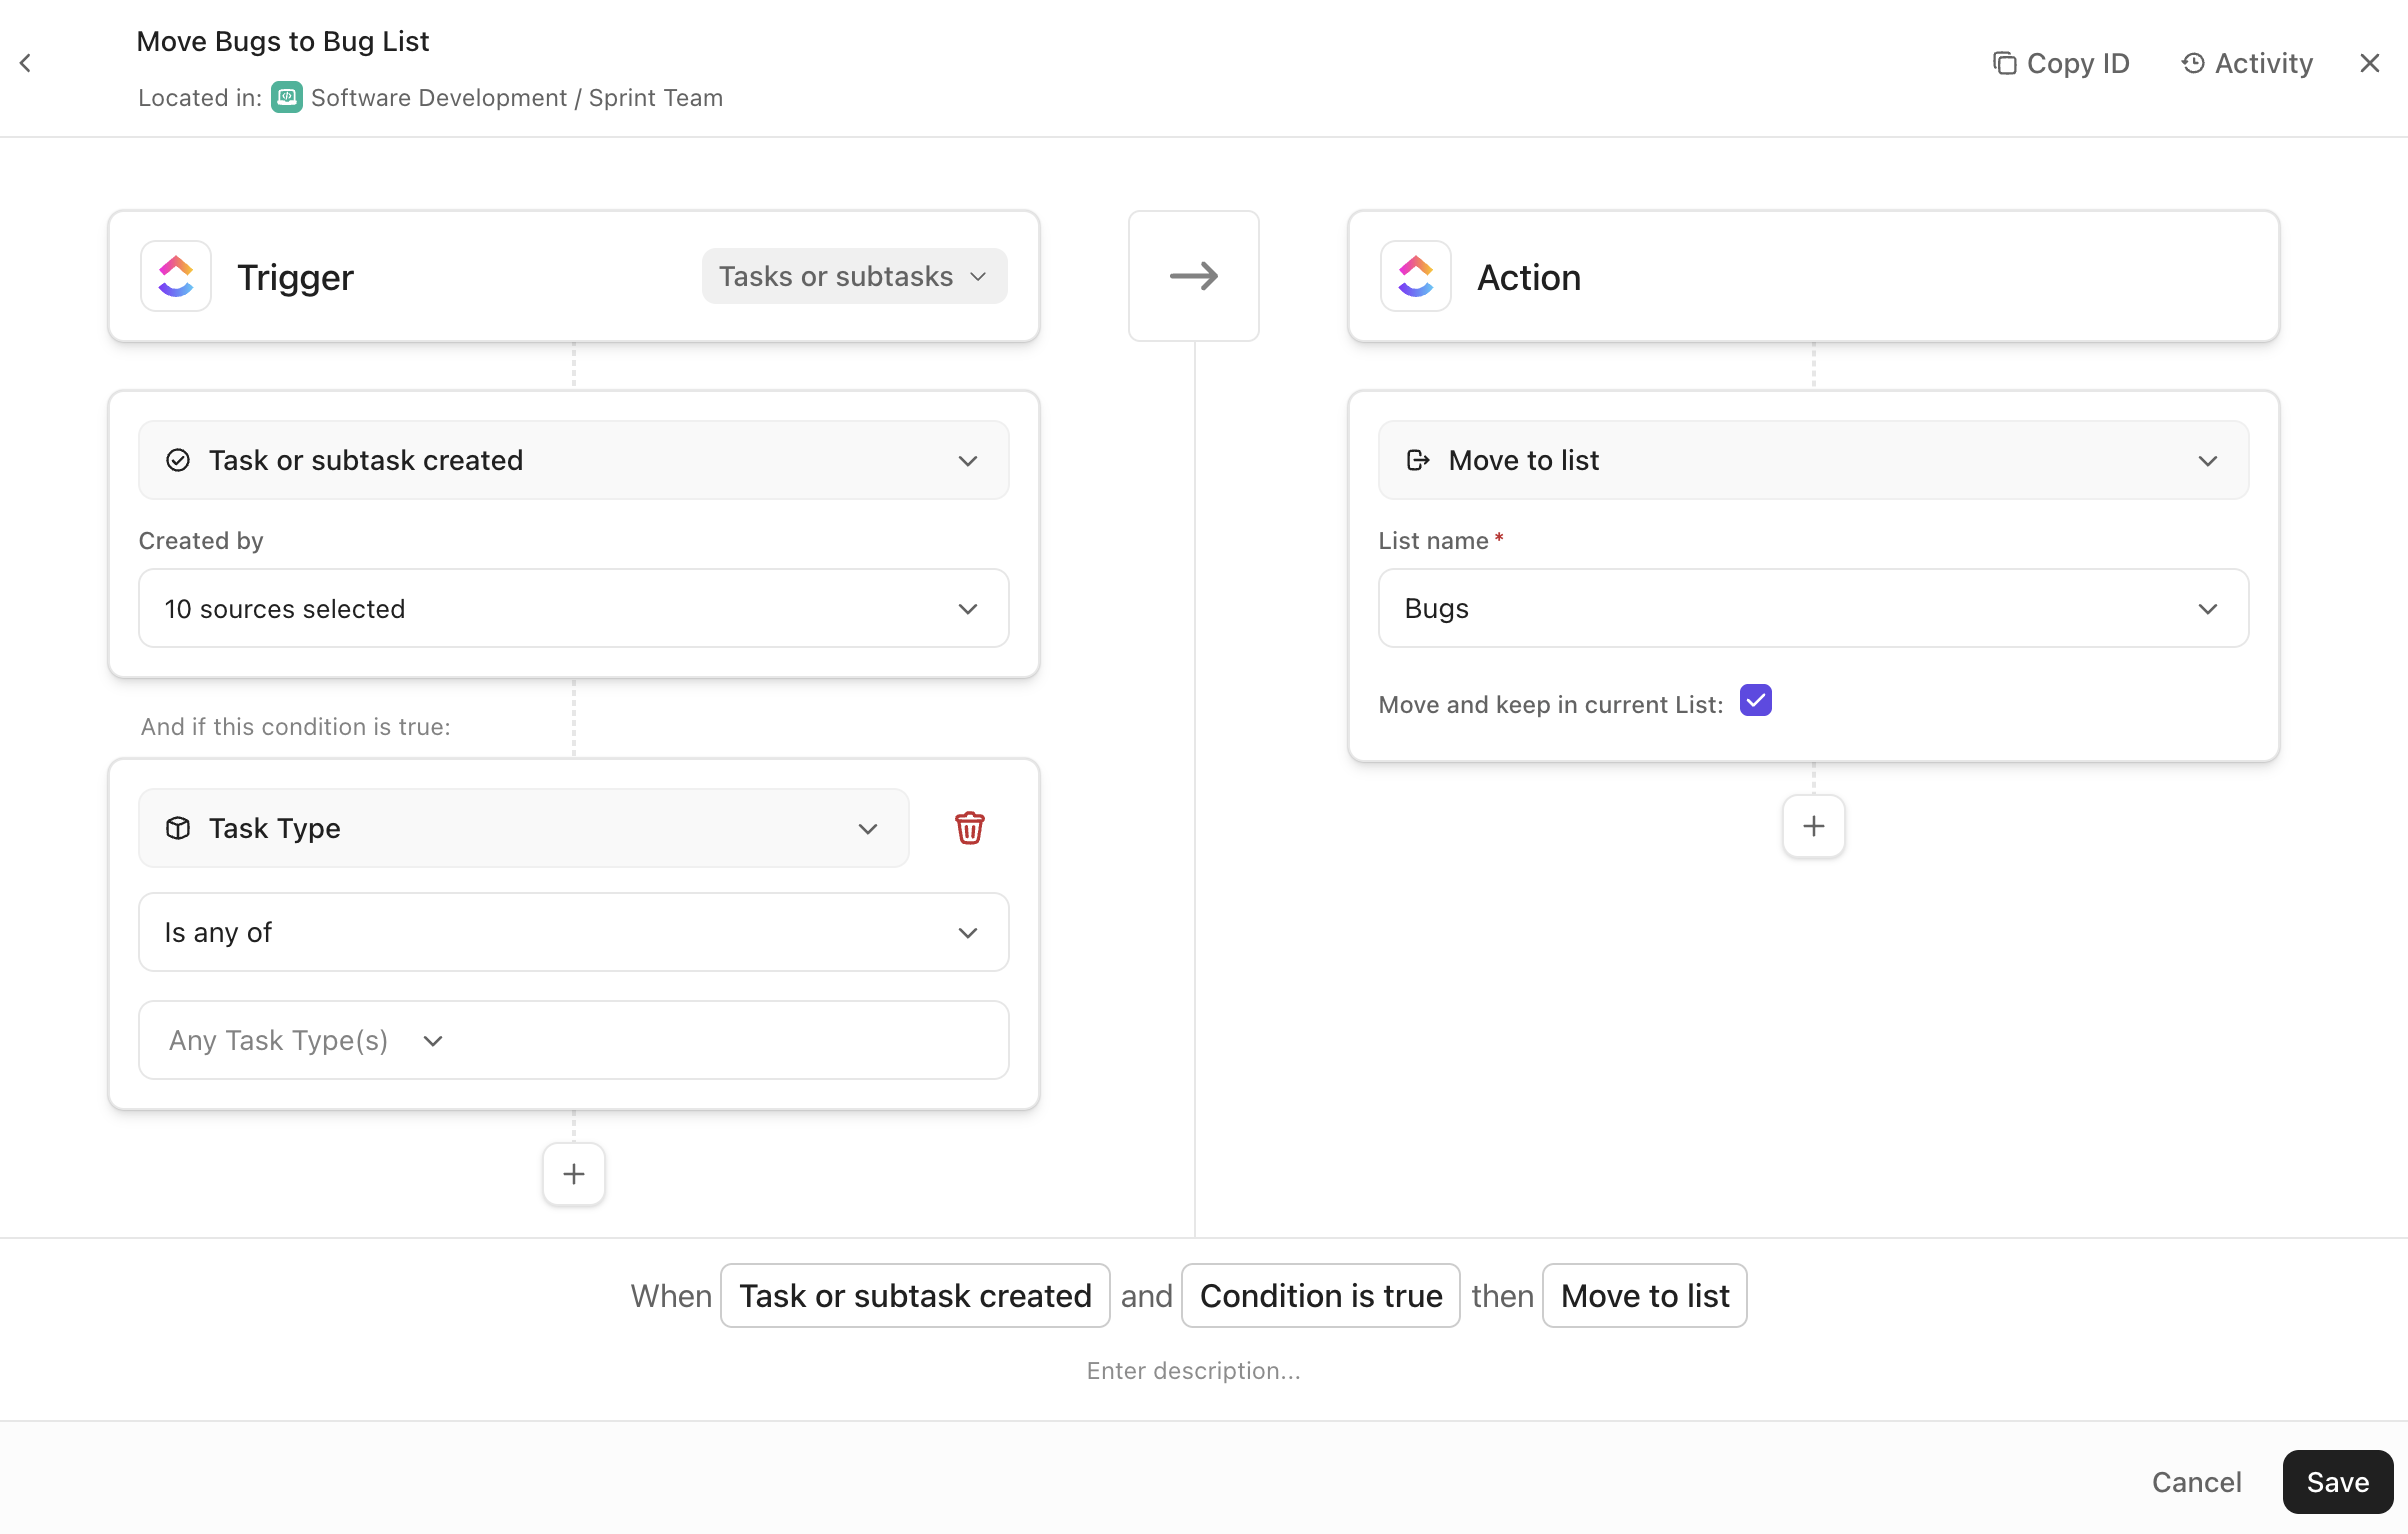The width and height of the screenshot is (2408, 1534).
Task: Click the Condition is true chip
Action: pos(1320,1295)
